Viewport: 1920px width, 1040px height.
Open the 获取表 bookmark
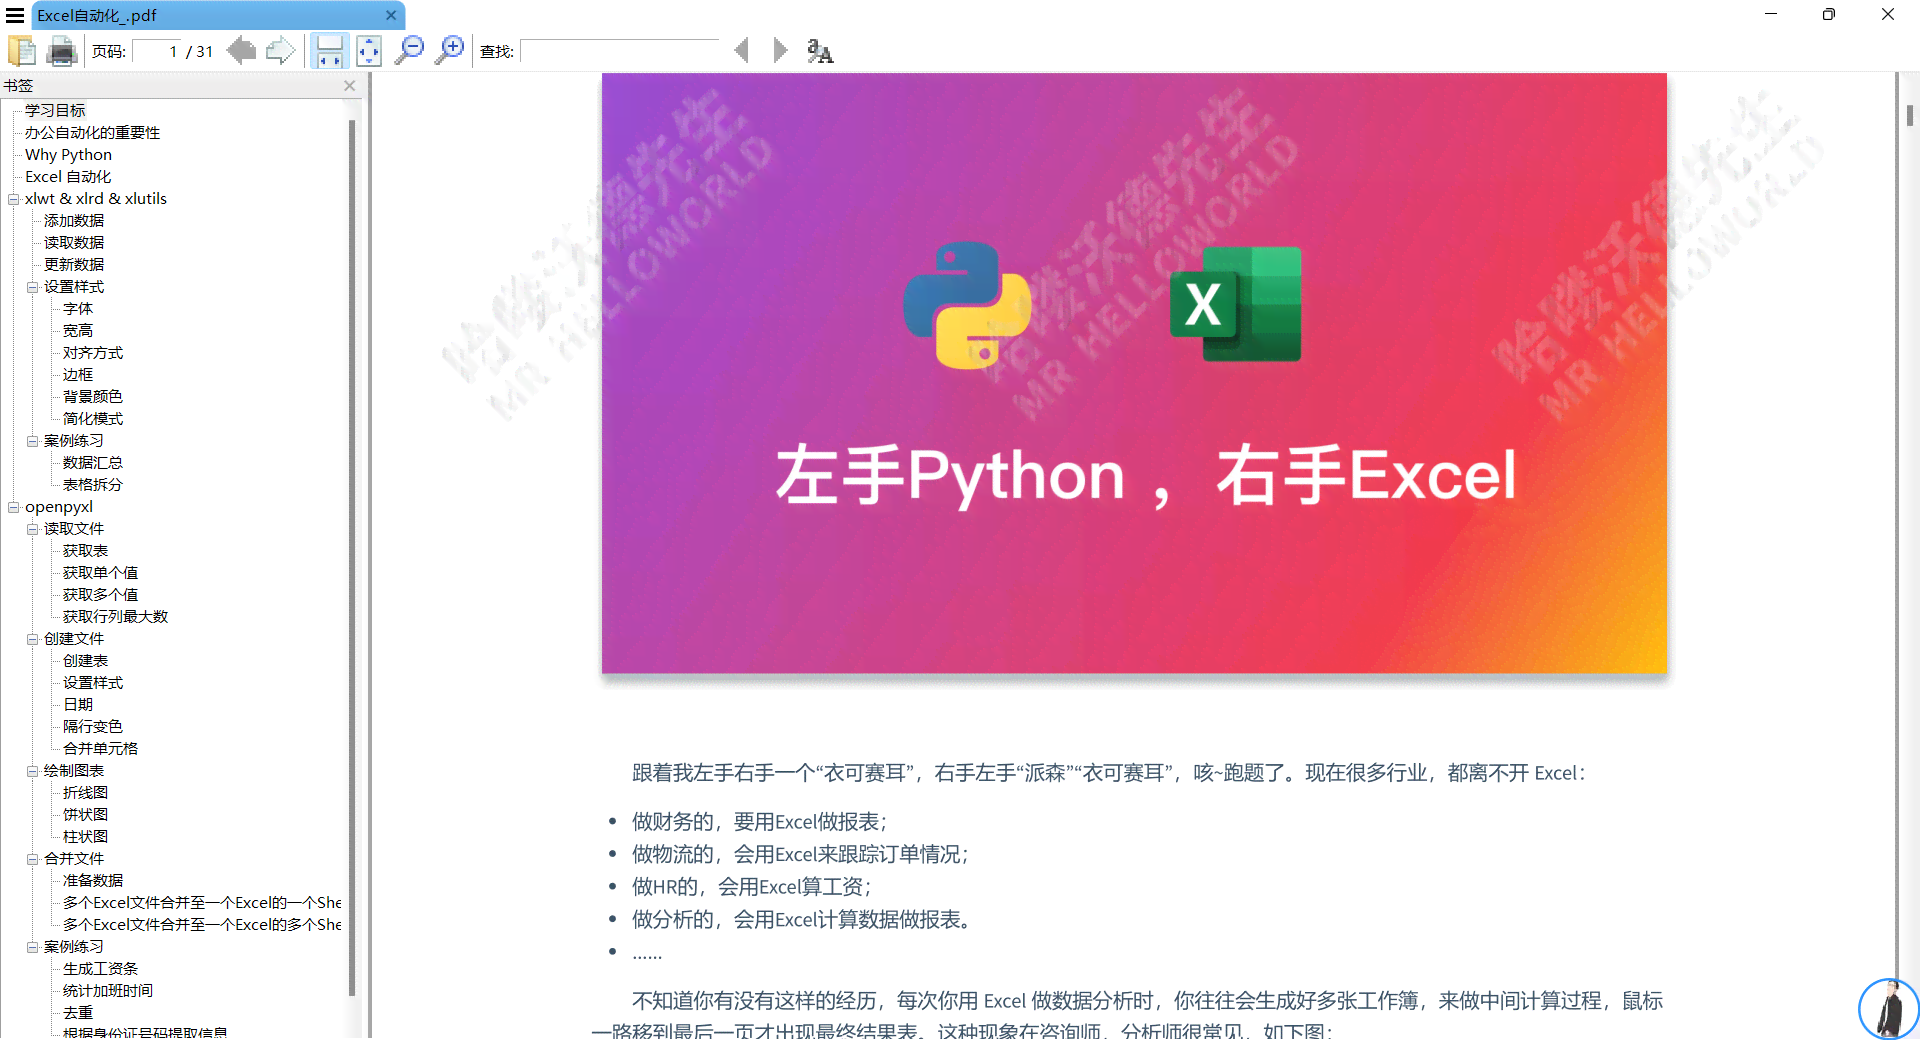[x=85, y=551]
